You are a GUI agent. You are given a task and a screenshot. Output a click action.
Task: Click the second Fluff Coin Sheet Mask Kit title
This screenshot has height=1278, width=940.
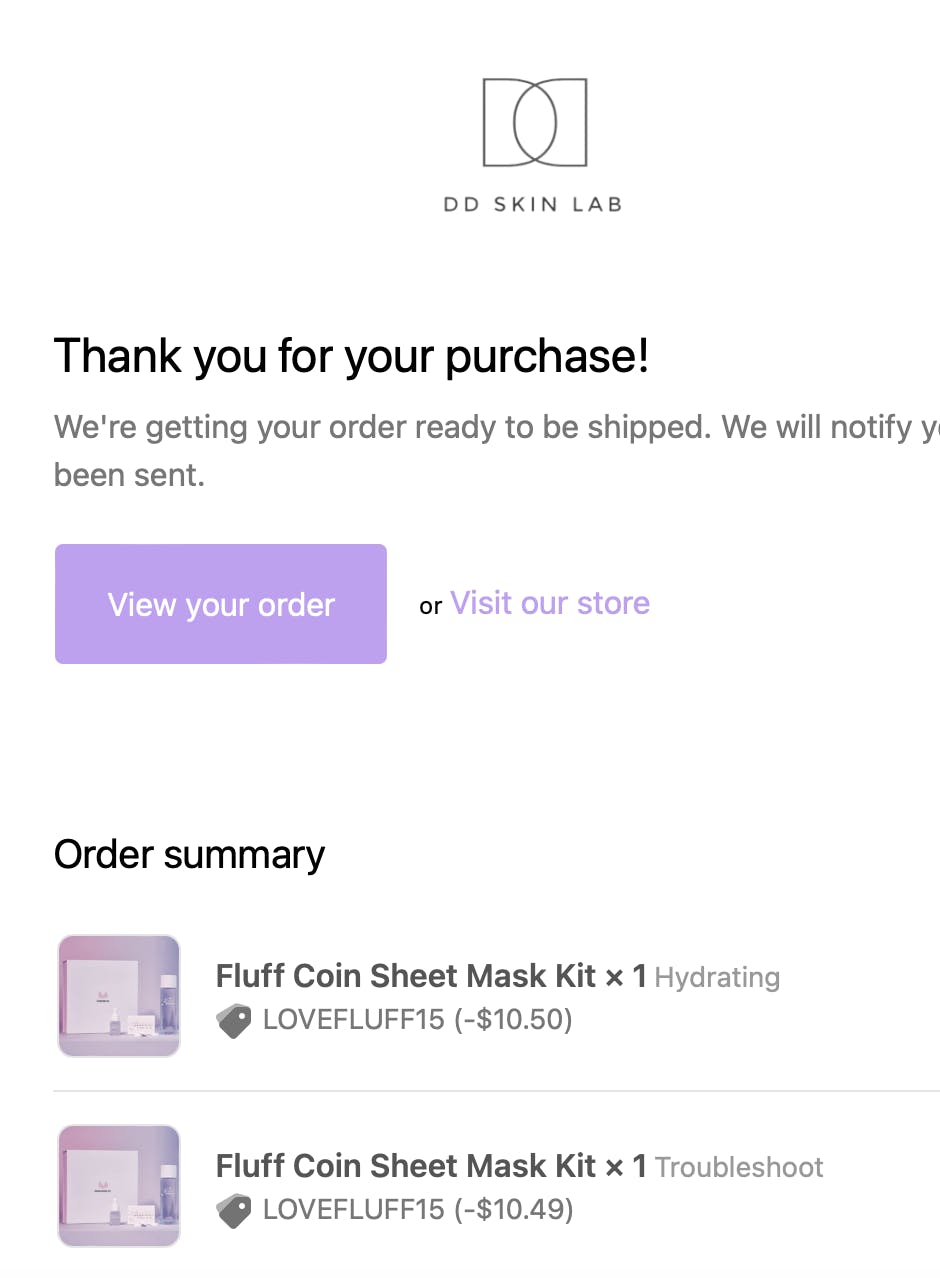pyautogui.click(x=431, y=1166)
